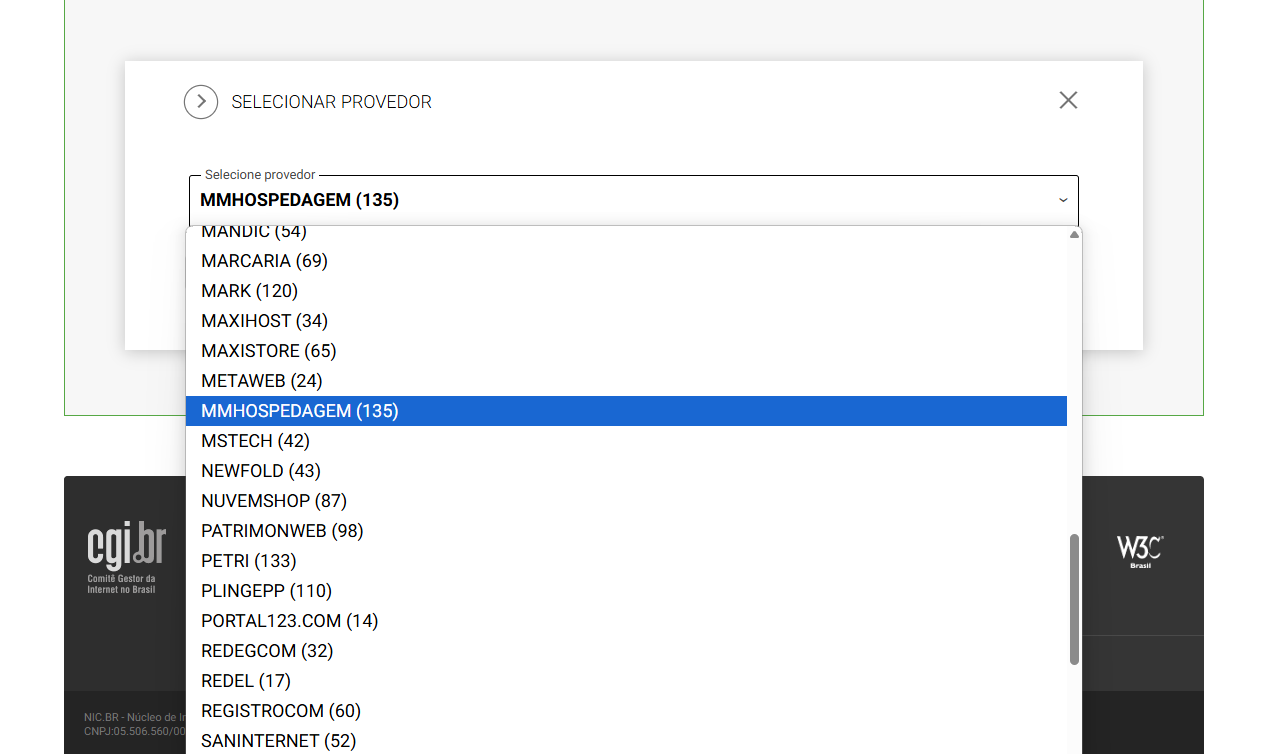Choose REDEL (17) option
The image size is (1283, 754).
(x=626, y=681)
